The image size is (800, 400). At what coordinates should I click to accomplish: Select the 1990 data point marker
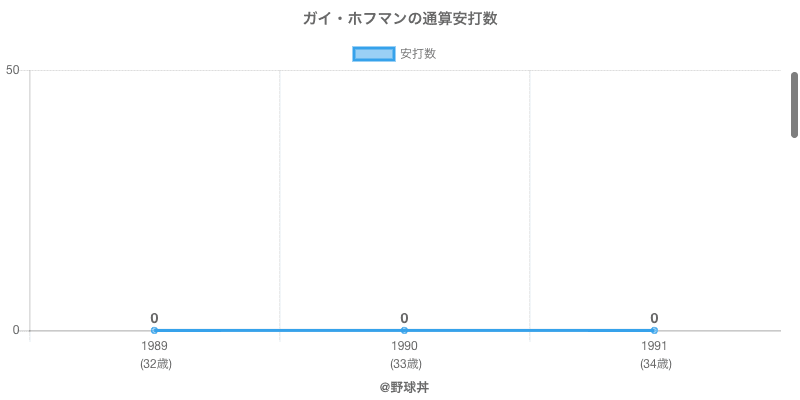(x=404, y=330)
